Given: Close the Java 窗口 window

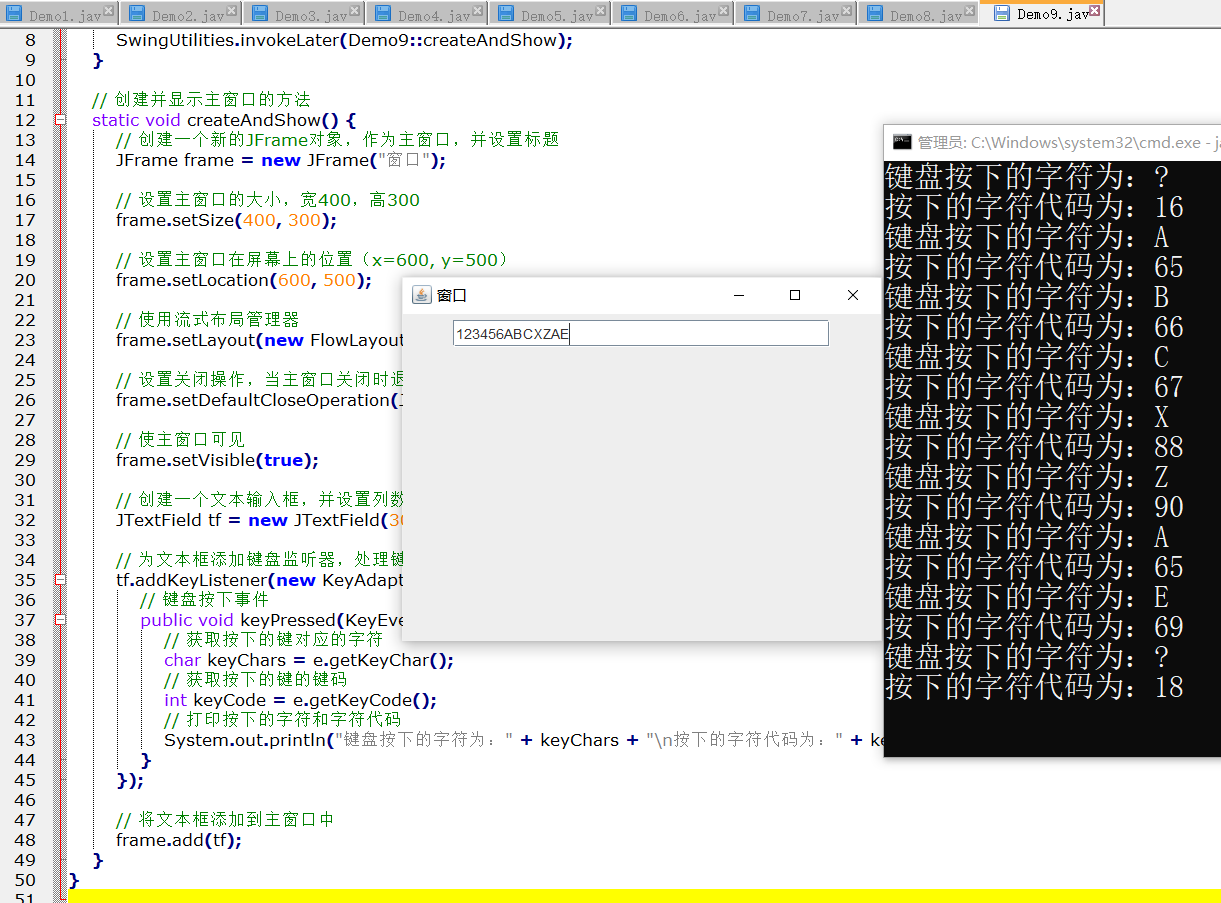Looking at the screenshot, I should coord(852,295).
